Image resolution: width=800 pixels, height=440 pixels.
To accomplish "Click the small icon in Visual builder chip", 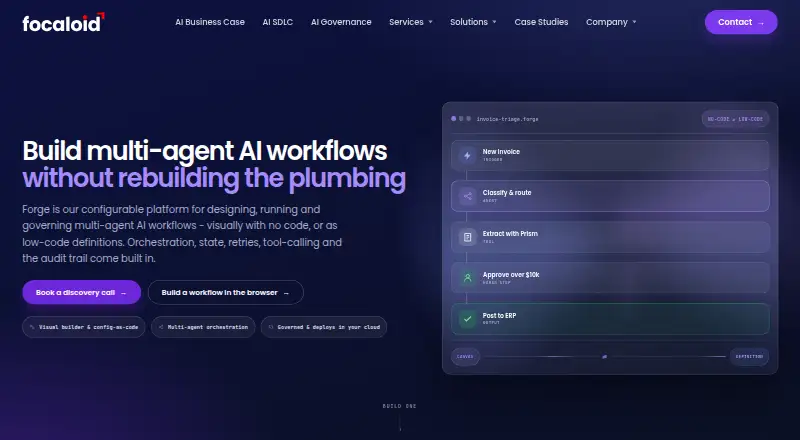I will pyautogui.click(x=32, y=327).
